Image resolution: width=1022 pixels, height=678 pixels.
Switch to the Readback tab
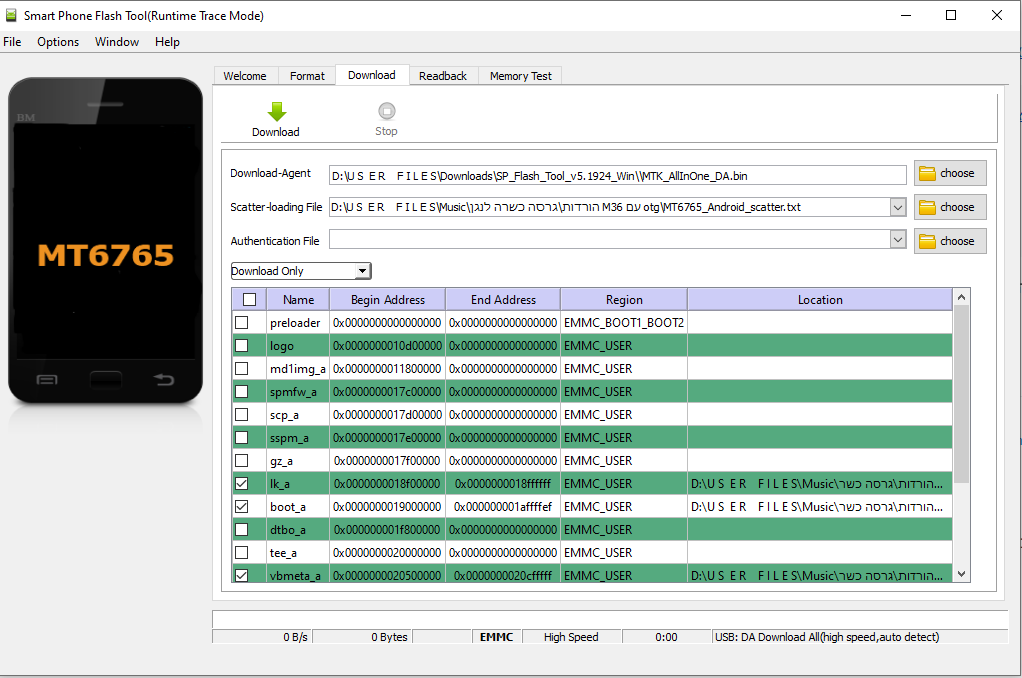pyautogui.click(x=442, y=76)
